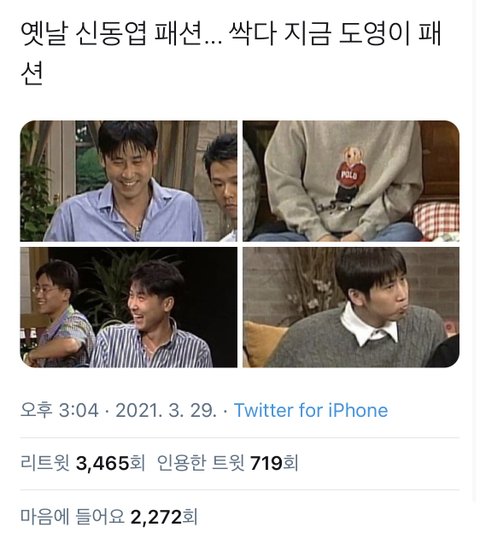Click the 오후 3:04 timestamp
This screenshot has height=539, width=480.
pos(59,410)
